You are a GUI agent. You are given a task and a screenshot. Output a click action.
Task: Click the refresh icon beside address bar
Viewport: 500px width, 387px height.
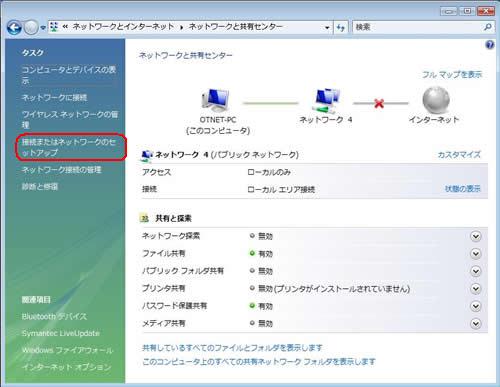pos(340,27)
